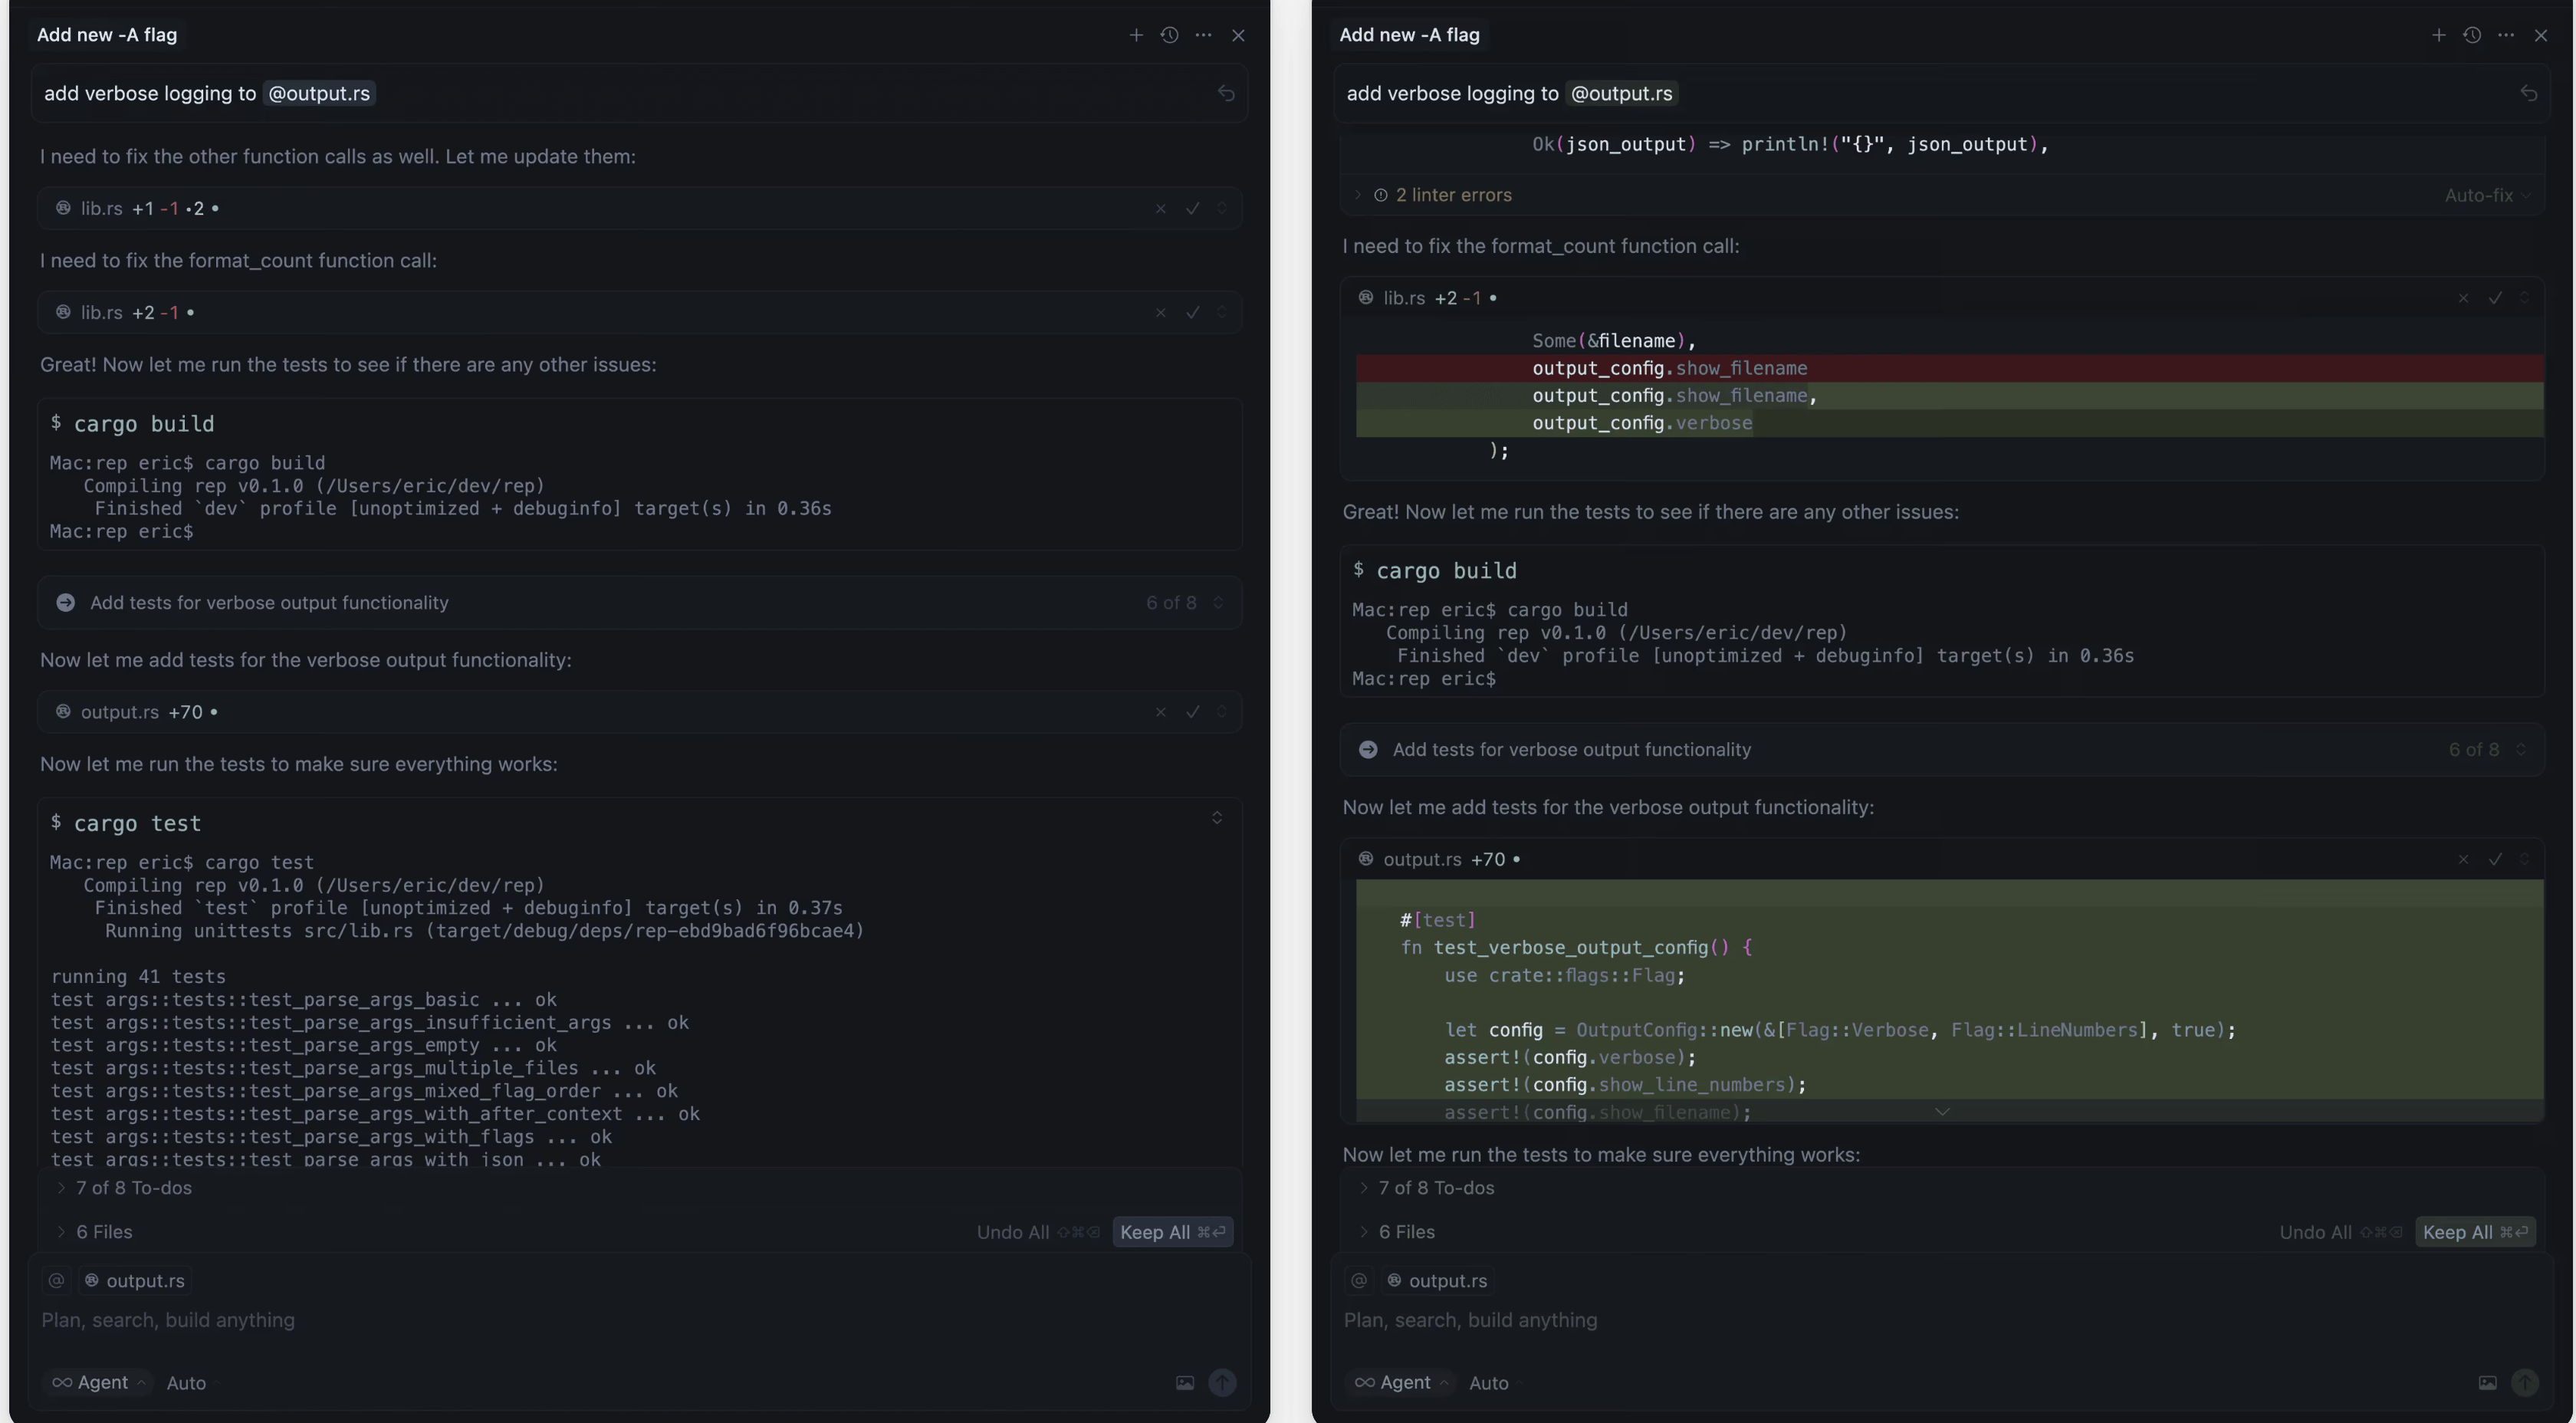Screen dimensions: 2576x1423
Task: Click the output.rs context chip in left input
Action: pyautogui.click(x=134, y=1281)
